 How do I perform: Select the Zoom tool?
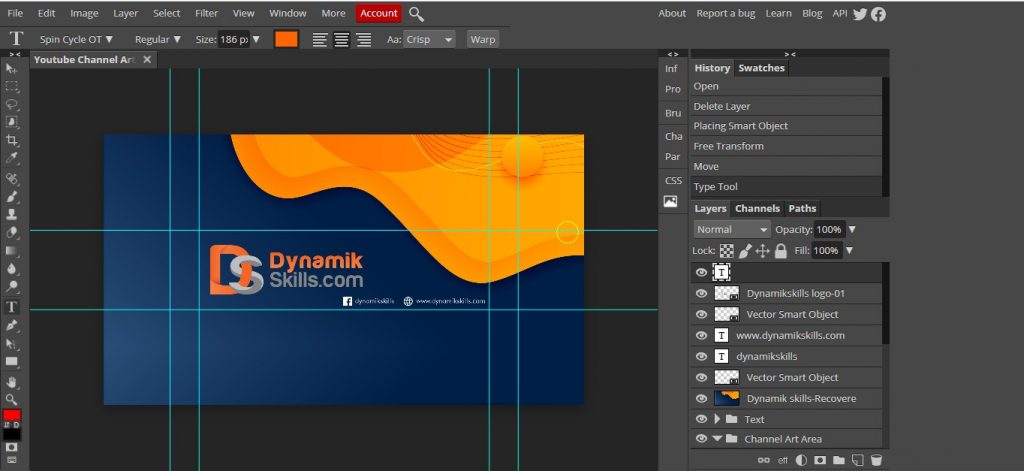coord(12,399)
